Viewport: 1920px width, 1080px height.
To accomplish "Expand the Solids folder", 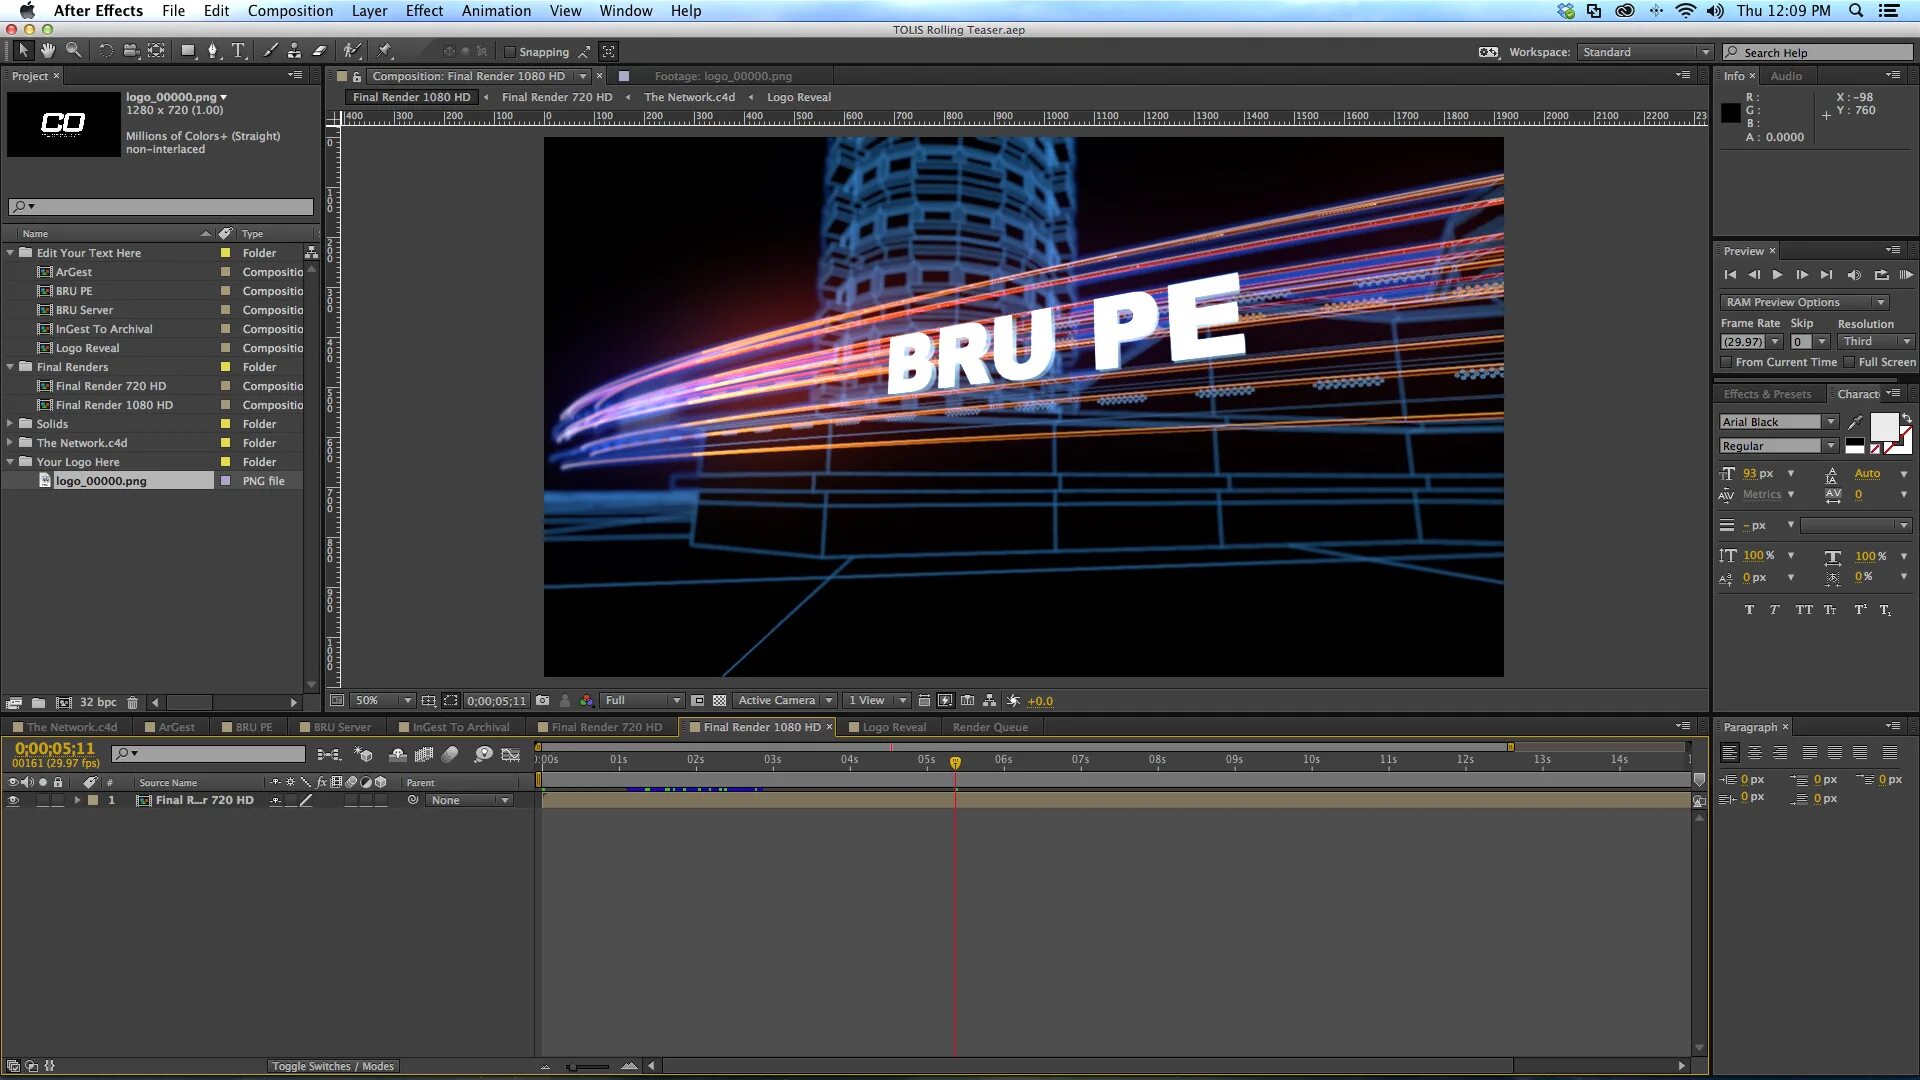I will click(x=10, y=424).
